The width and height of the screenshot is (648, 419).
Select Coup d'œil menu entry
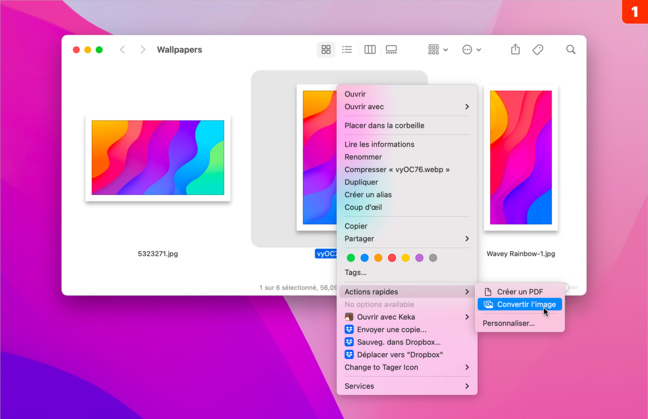click(407, 207)
